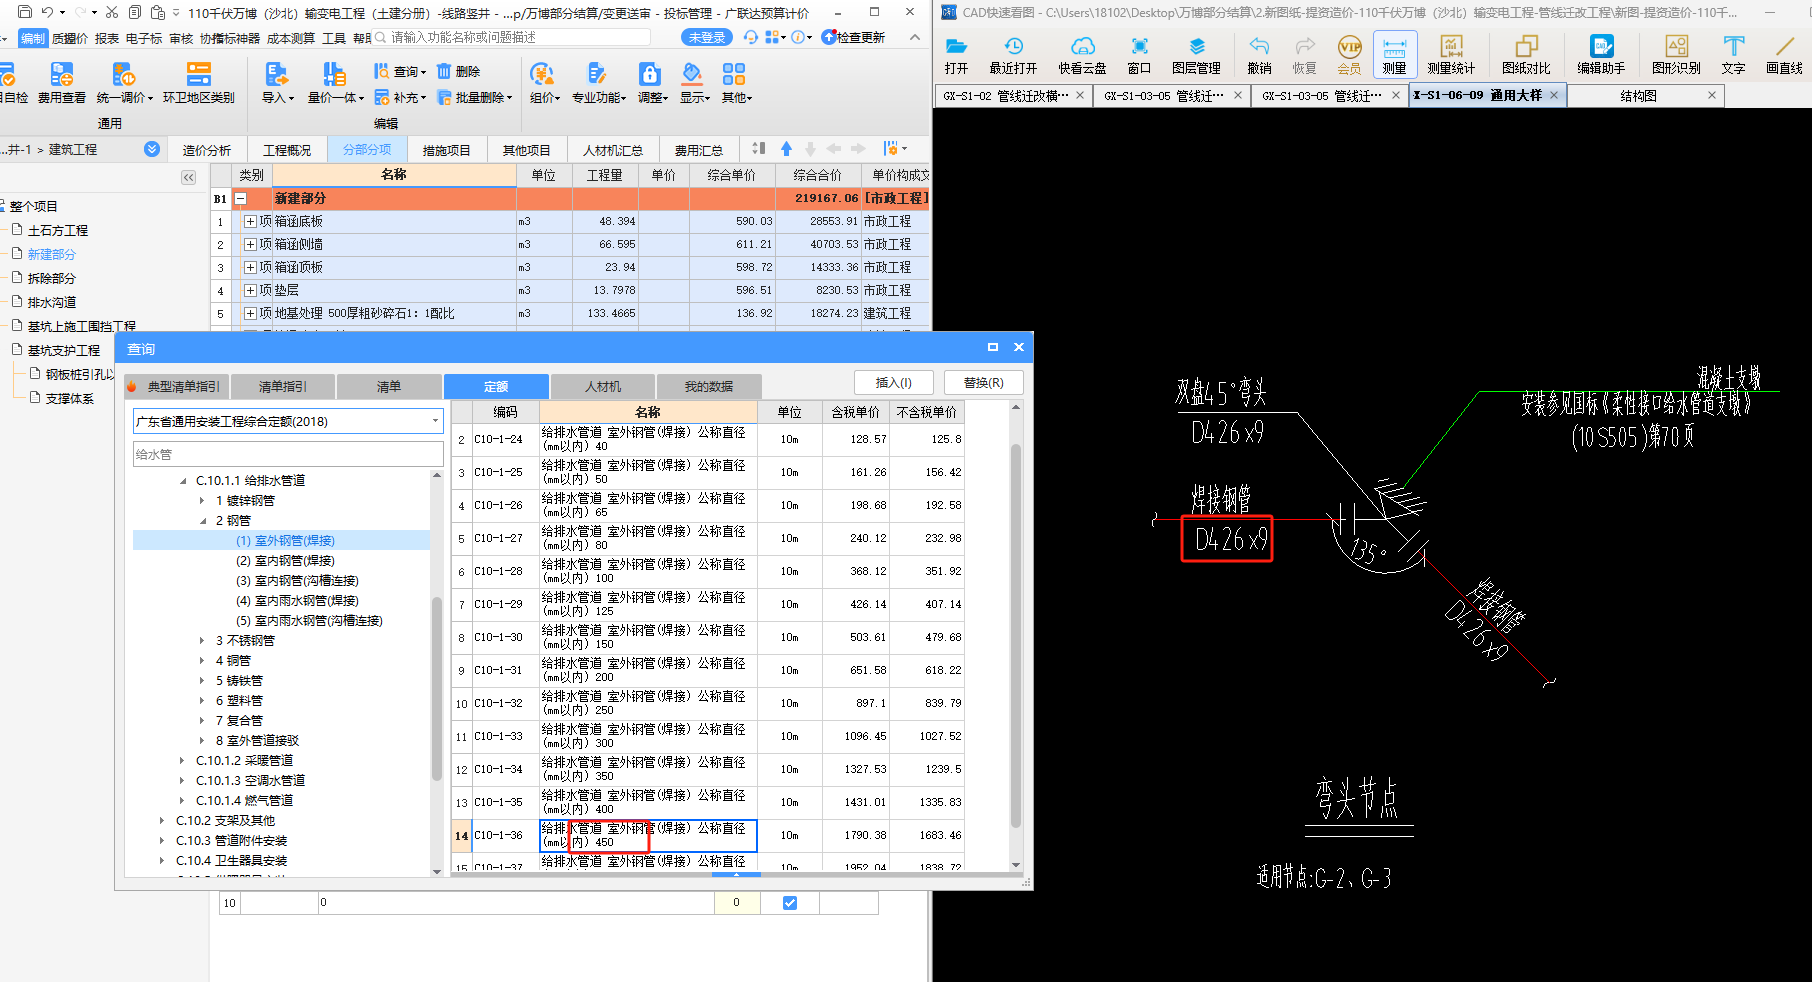Select the 测量 measure tool
Screen dimensions: 1812x982
[1394, 55]
